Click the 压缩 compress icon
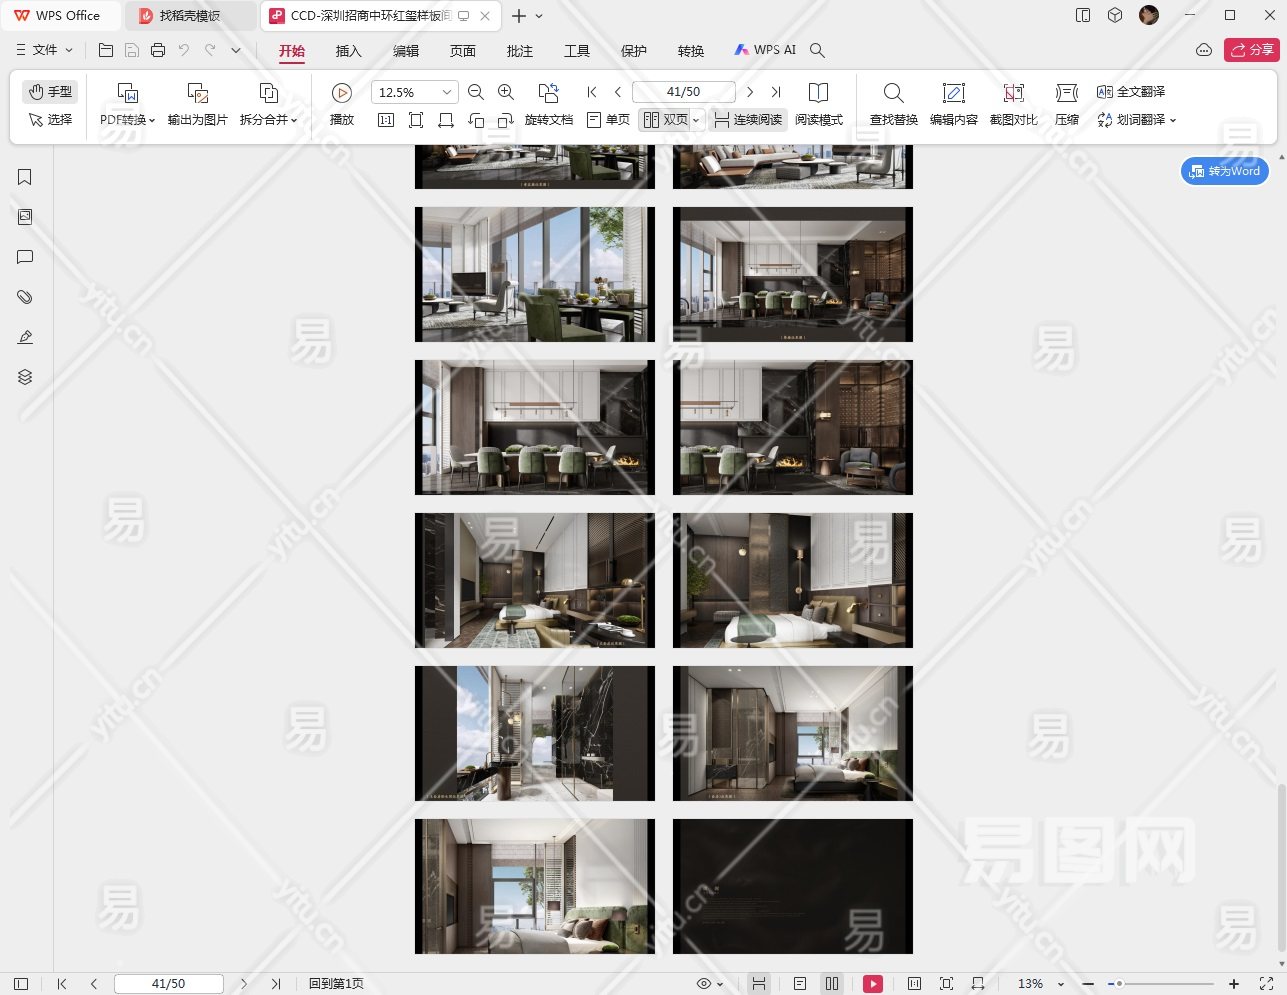This screenshot has height=995, width=1287. [x=1066, y=93]
